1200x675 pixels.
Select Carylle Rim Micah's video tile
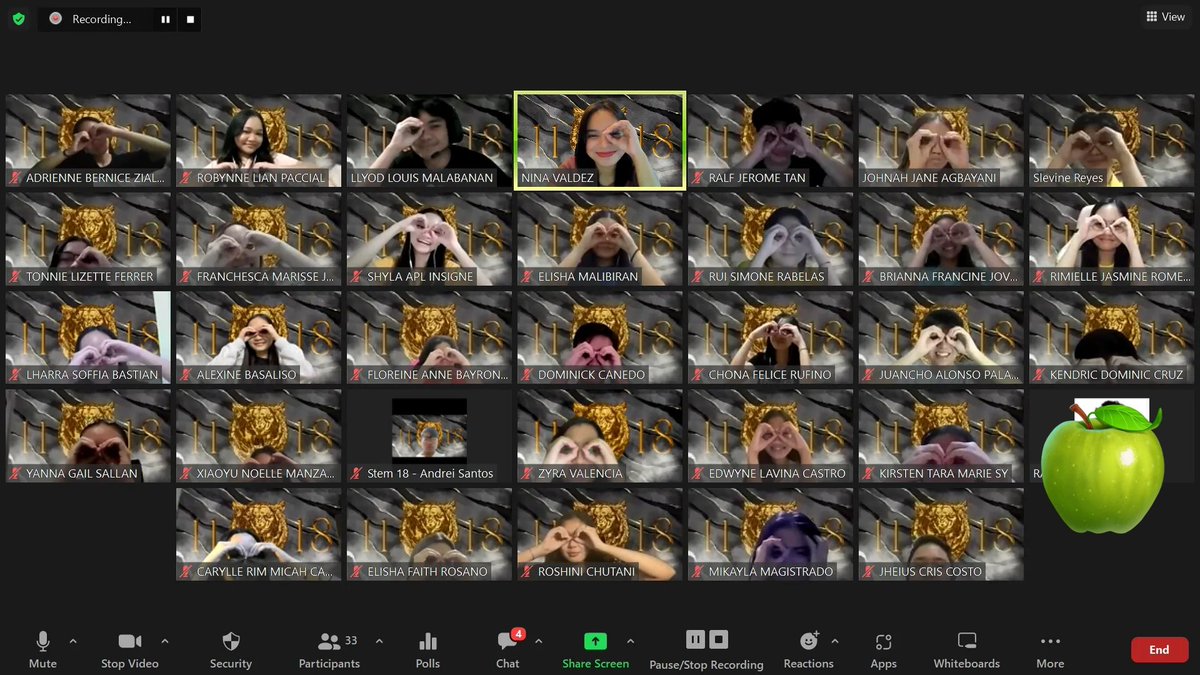tap(258, 535)
